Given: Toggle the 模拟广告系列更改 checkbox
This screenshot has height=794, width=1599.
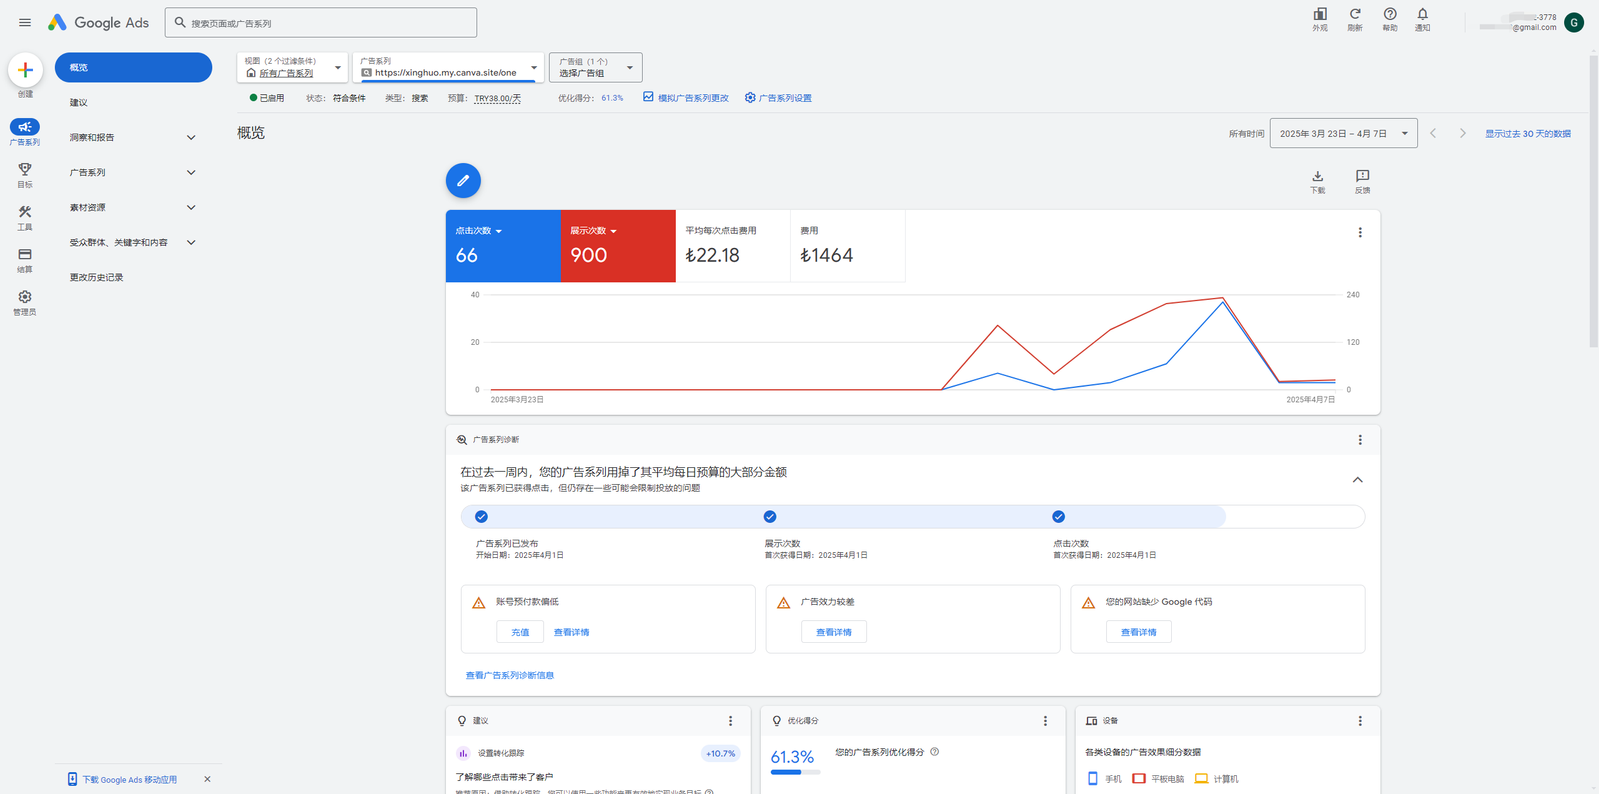Looking at the screenshot, I should 648,97.
